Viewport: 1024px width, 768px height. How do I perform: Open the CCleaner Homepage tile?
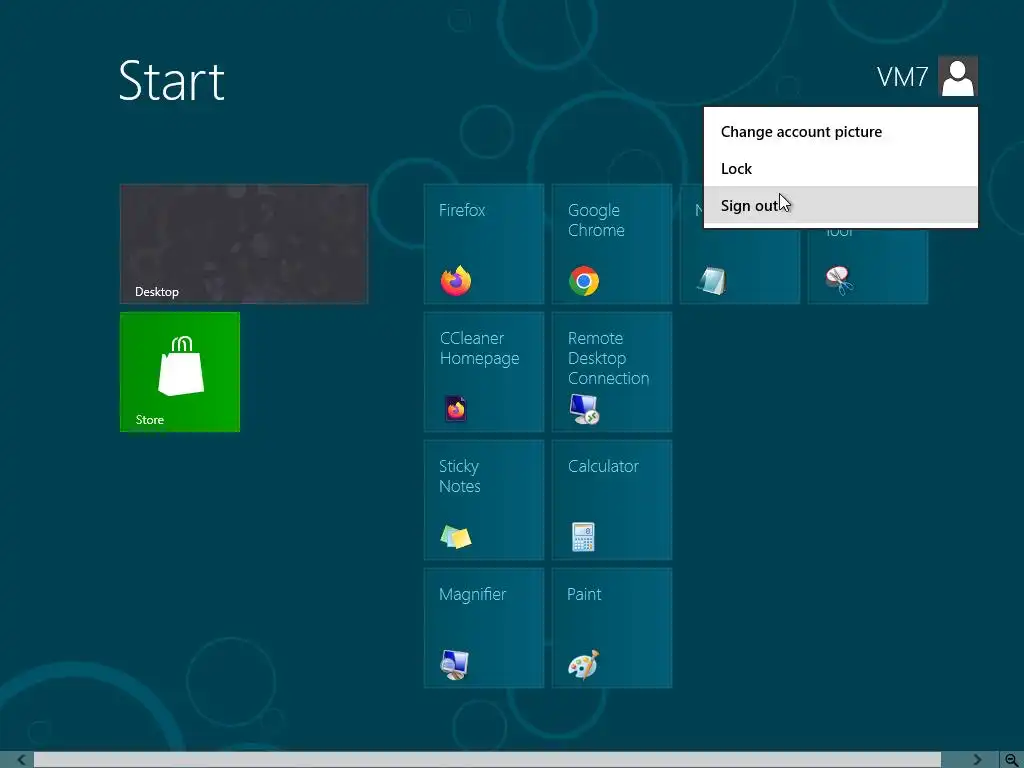click(x=484, y=372)
